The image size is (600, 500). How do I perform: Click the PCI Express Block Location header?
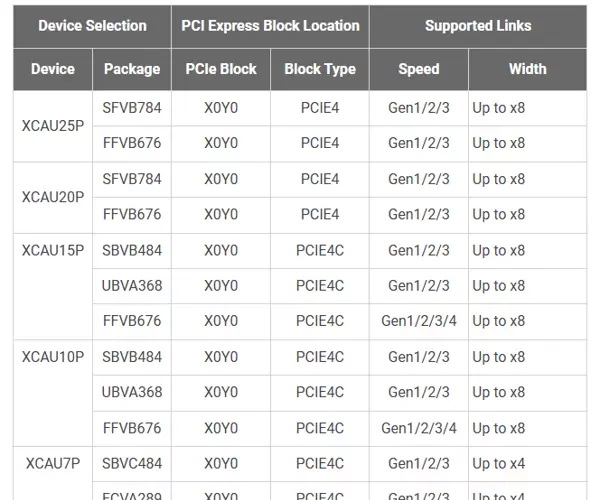point(270,26)
